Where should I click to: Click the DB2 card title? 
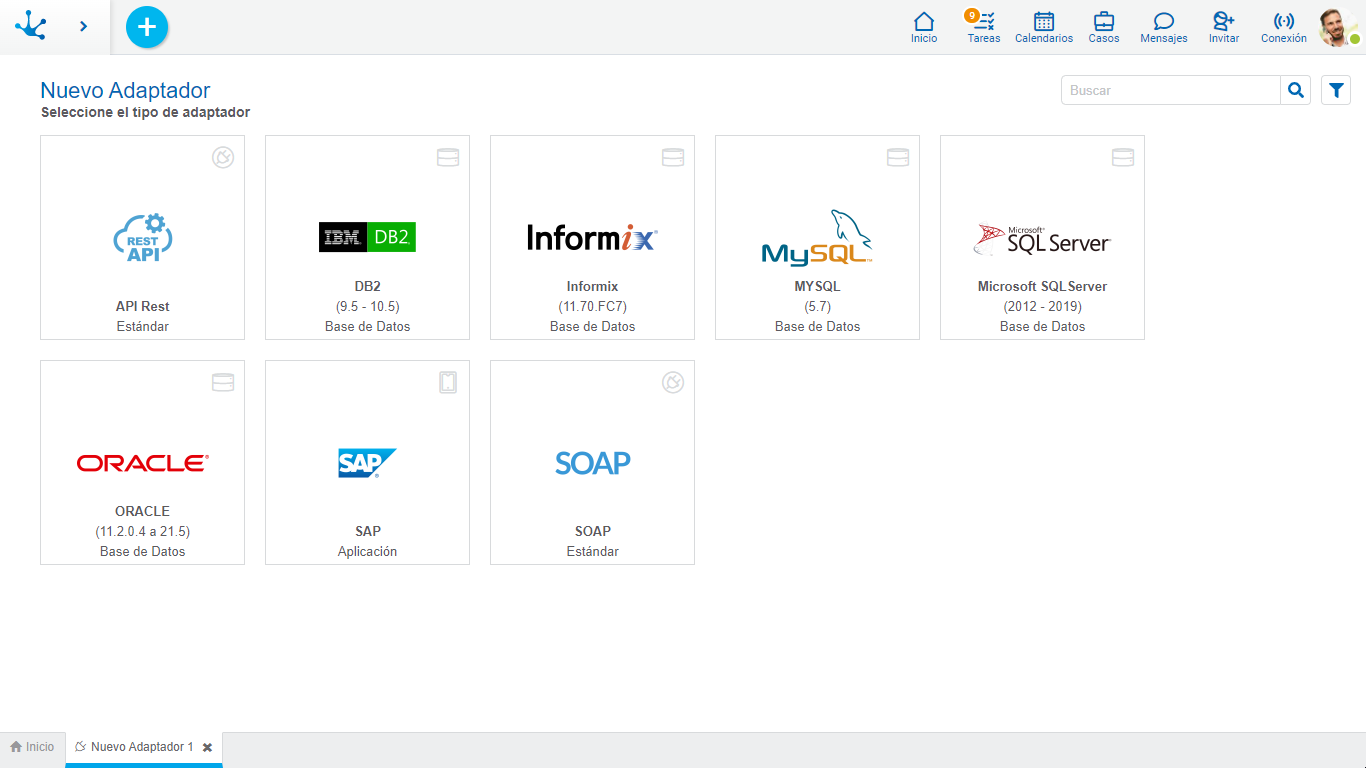[368, 286]
